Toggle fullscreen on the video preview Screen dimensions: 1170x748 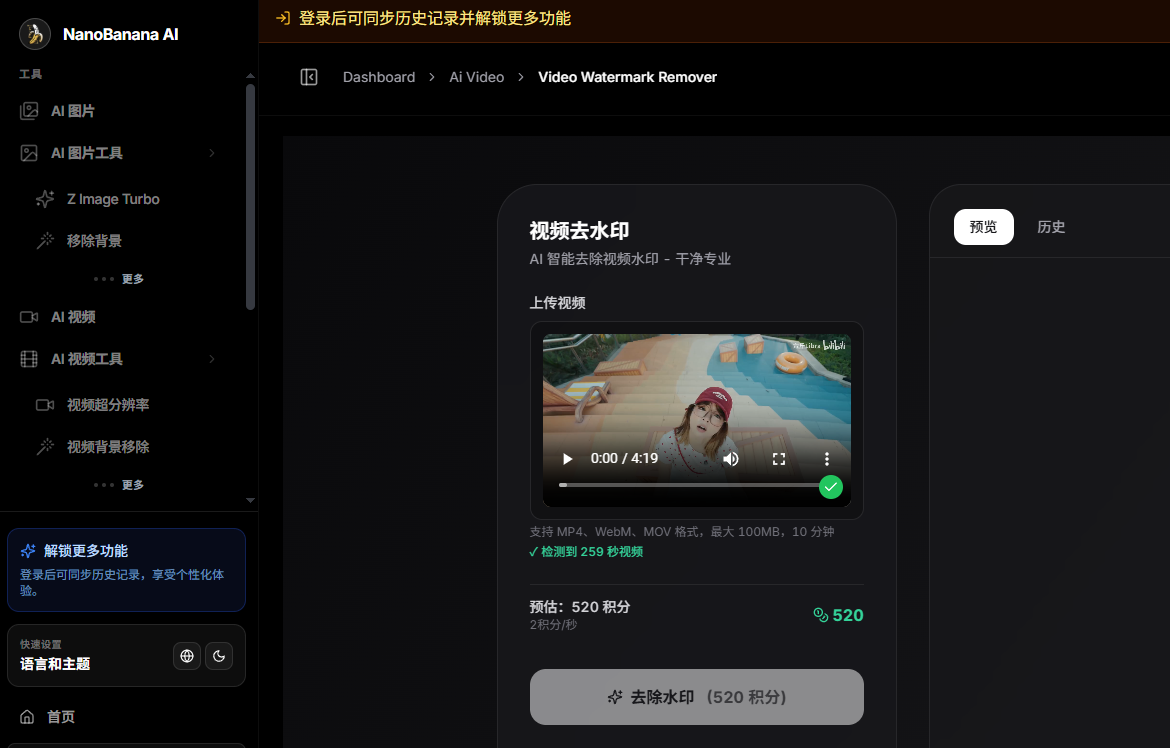point(781,458)
